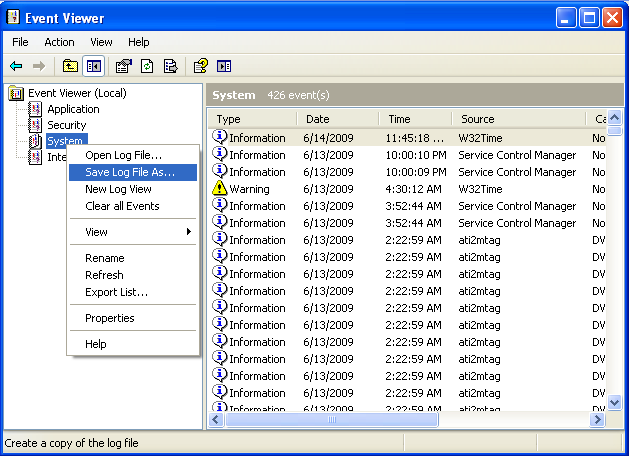Image resolution: width=629 pixels, height=456 pixels.
Task: Choose Save Log File As from context menu
Action: coord(130,172)
